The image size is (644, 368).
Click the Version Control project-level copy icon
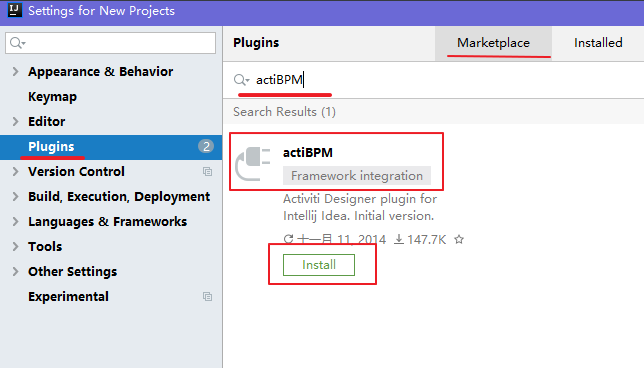(207, 172)
